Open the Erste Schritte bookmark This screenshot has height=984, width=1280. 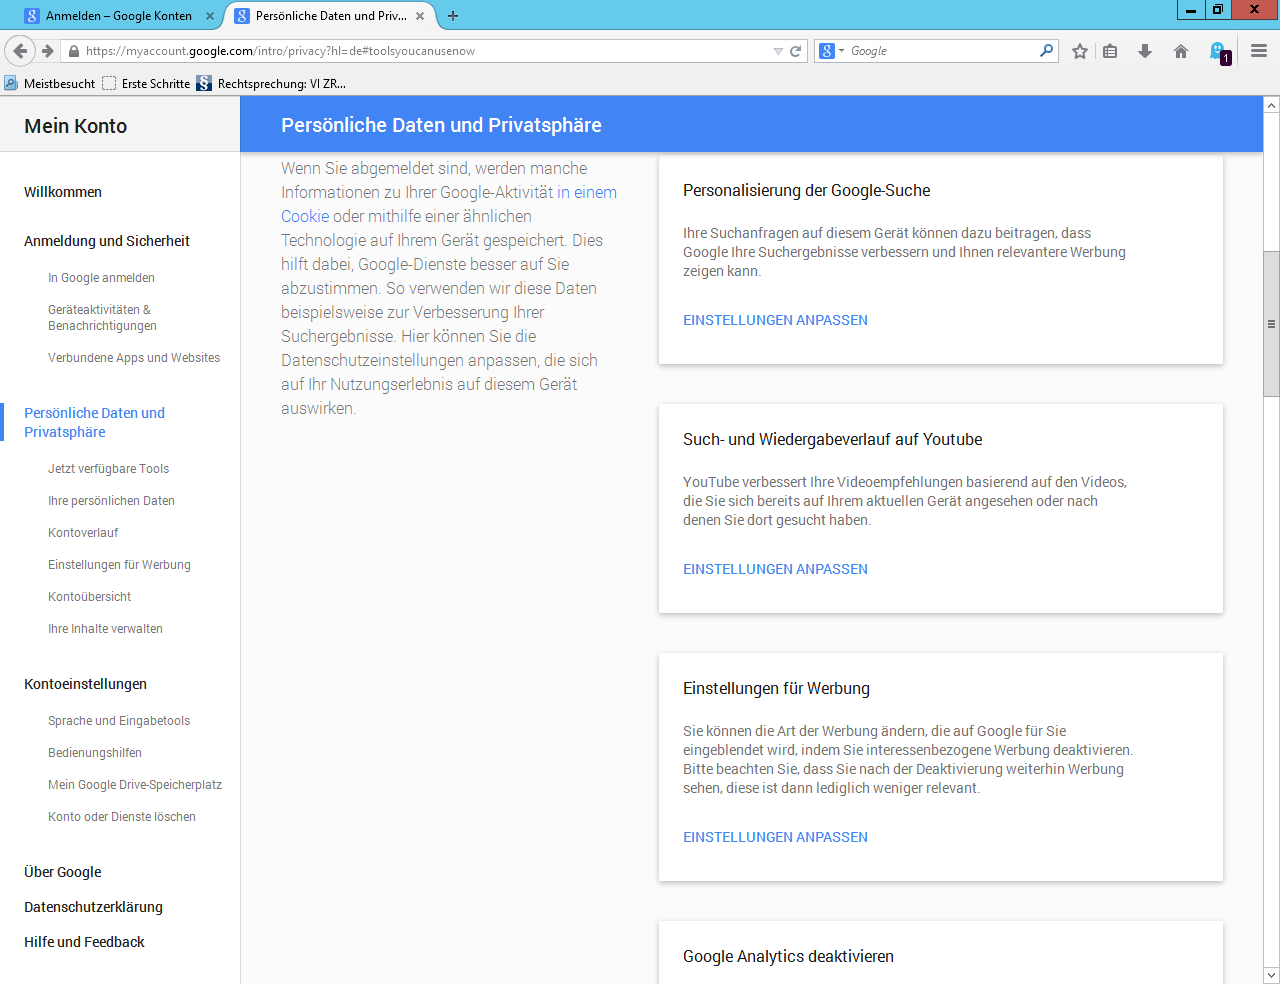[147, 84]
